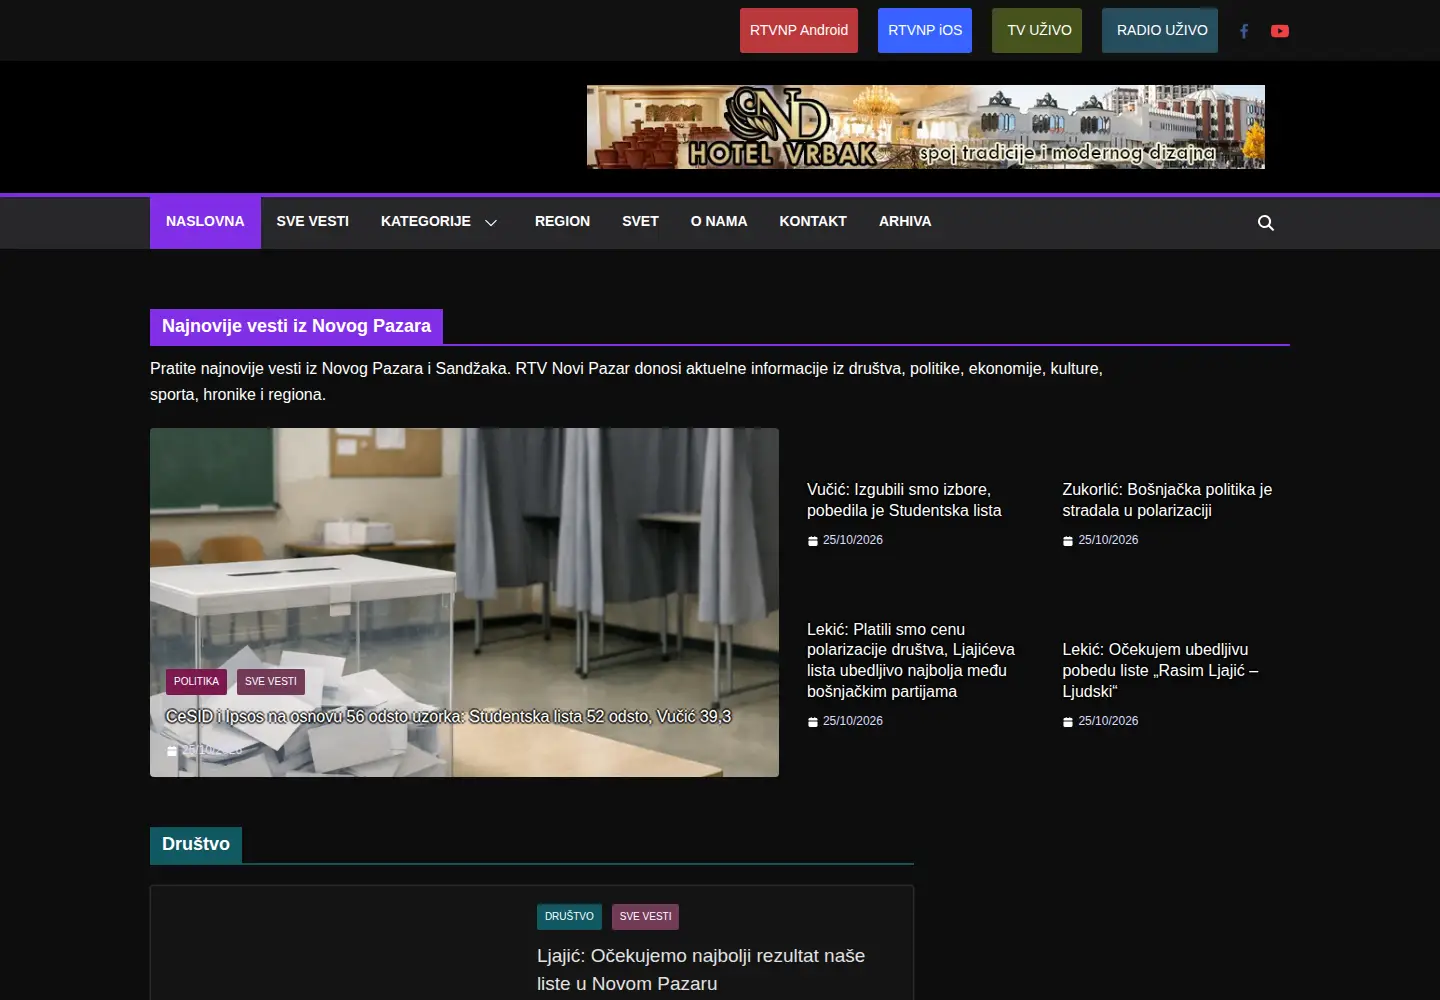
Task: Go to the Naslovna menu item
Action: tap(205, 222)
